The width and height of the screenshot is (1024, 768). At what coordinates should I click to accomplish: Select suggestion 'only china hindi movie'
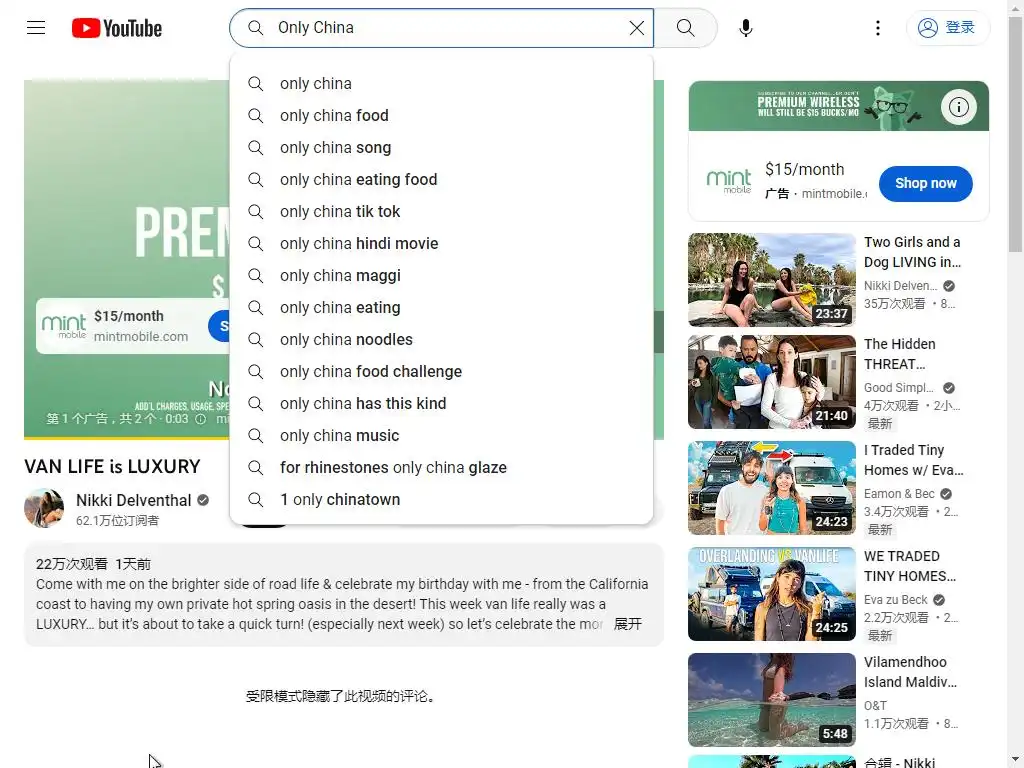pyautogui.click(x=441, y=244)
